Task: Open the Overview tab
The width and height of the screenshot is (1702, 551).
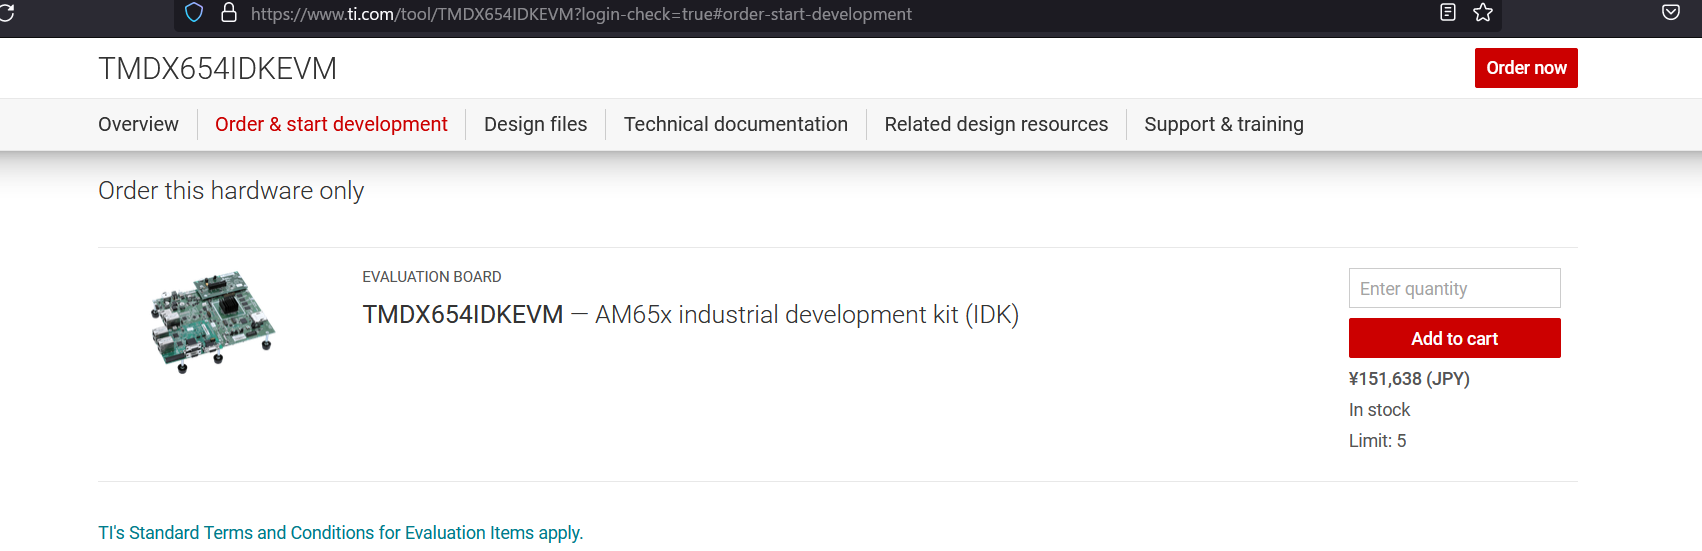Action: click(x=138, y=124)
